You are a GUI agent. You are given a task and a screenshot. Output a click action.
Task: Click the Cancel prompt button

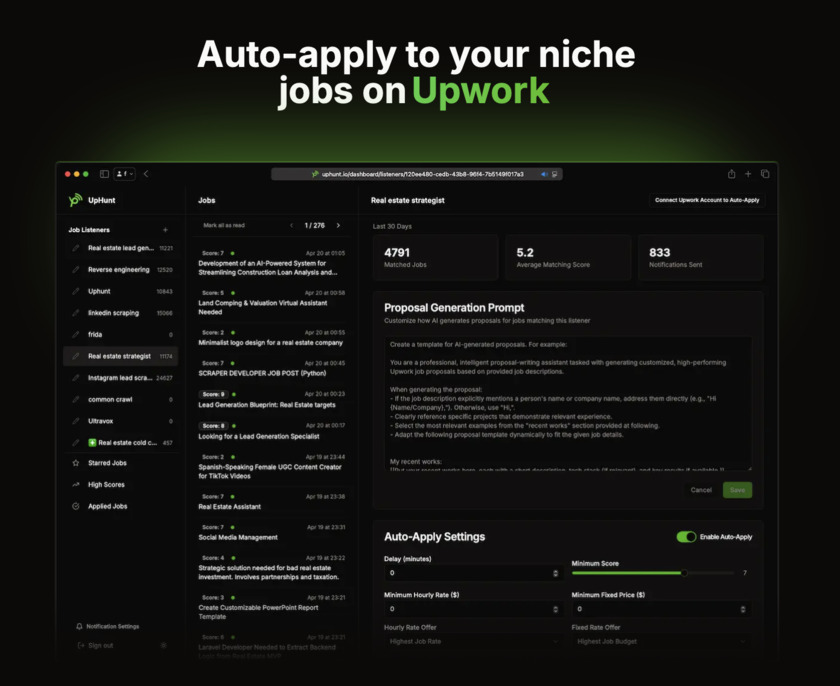(x=701, y=490)
